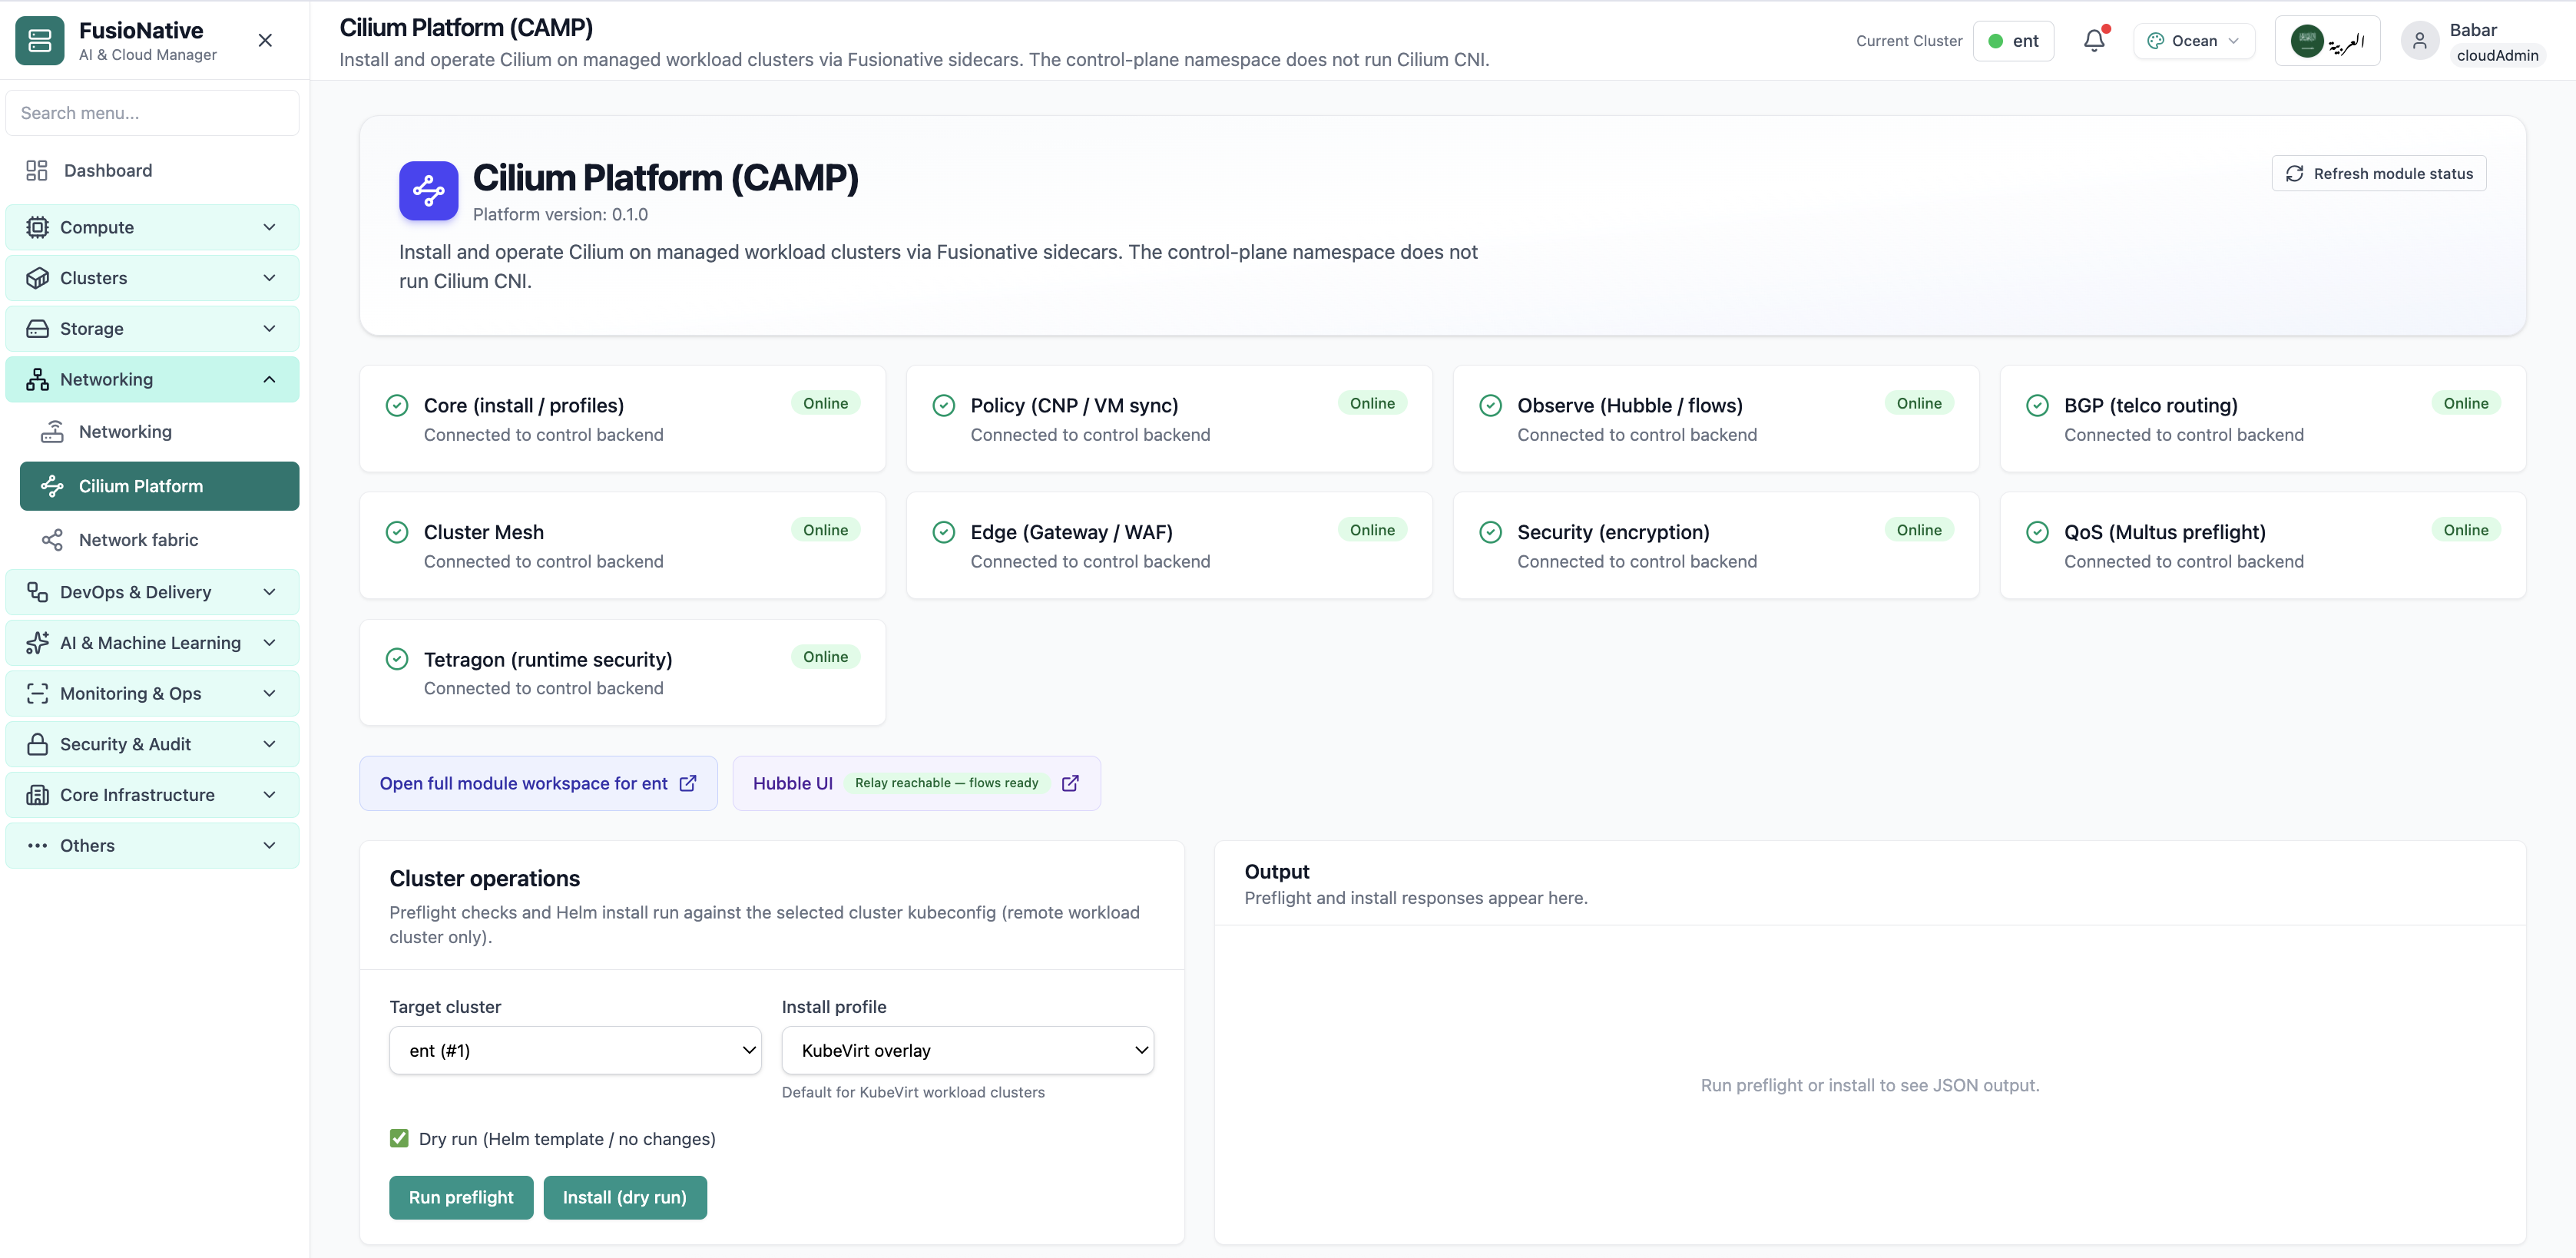Click the Storage drive icon
The height and width of the screenshot is (1258, 2576).
[x=37, y=329]
